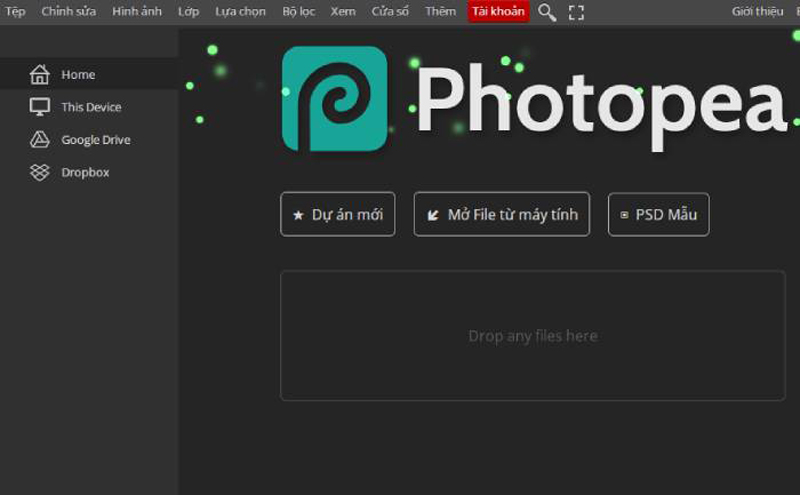Click the Home house icon
Screen dimensions: 800x495
click(x=39, y=75)
